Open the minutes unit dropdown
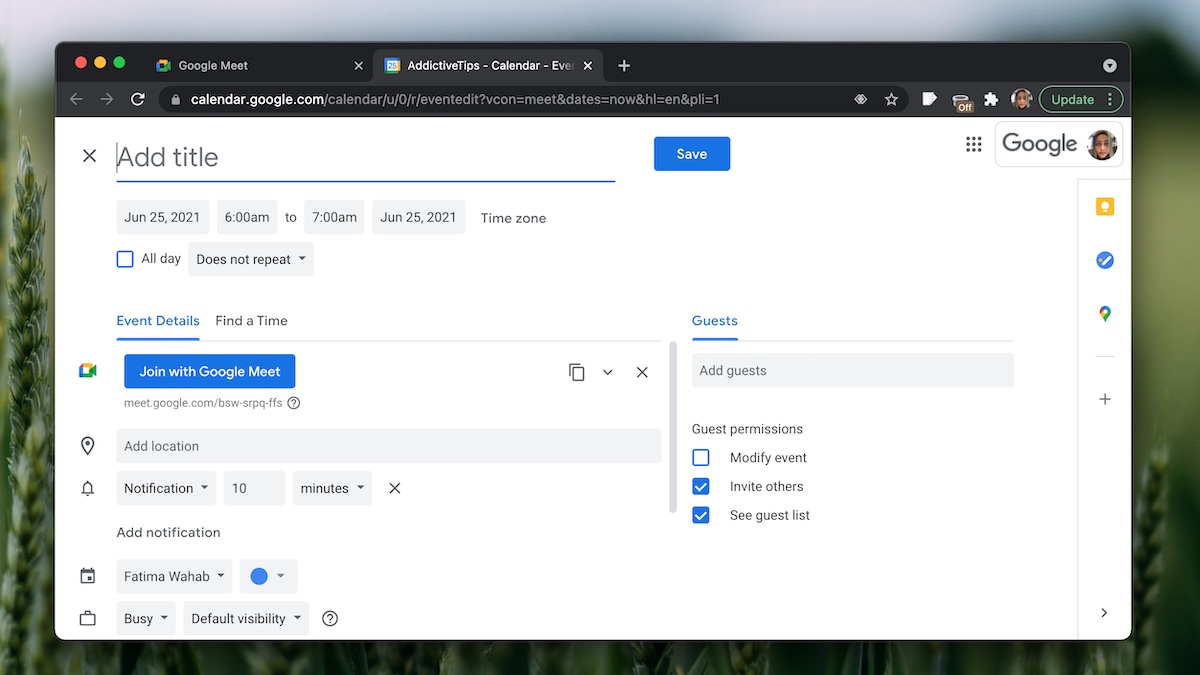This screenshot has height=675, width=1200. pos(332,488)
